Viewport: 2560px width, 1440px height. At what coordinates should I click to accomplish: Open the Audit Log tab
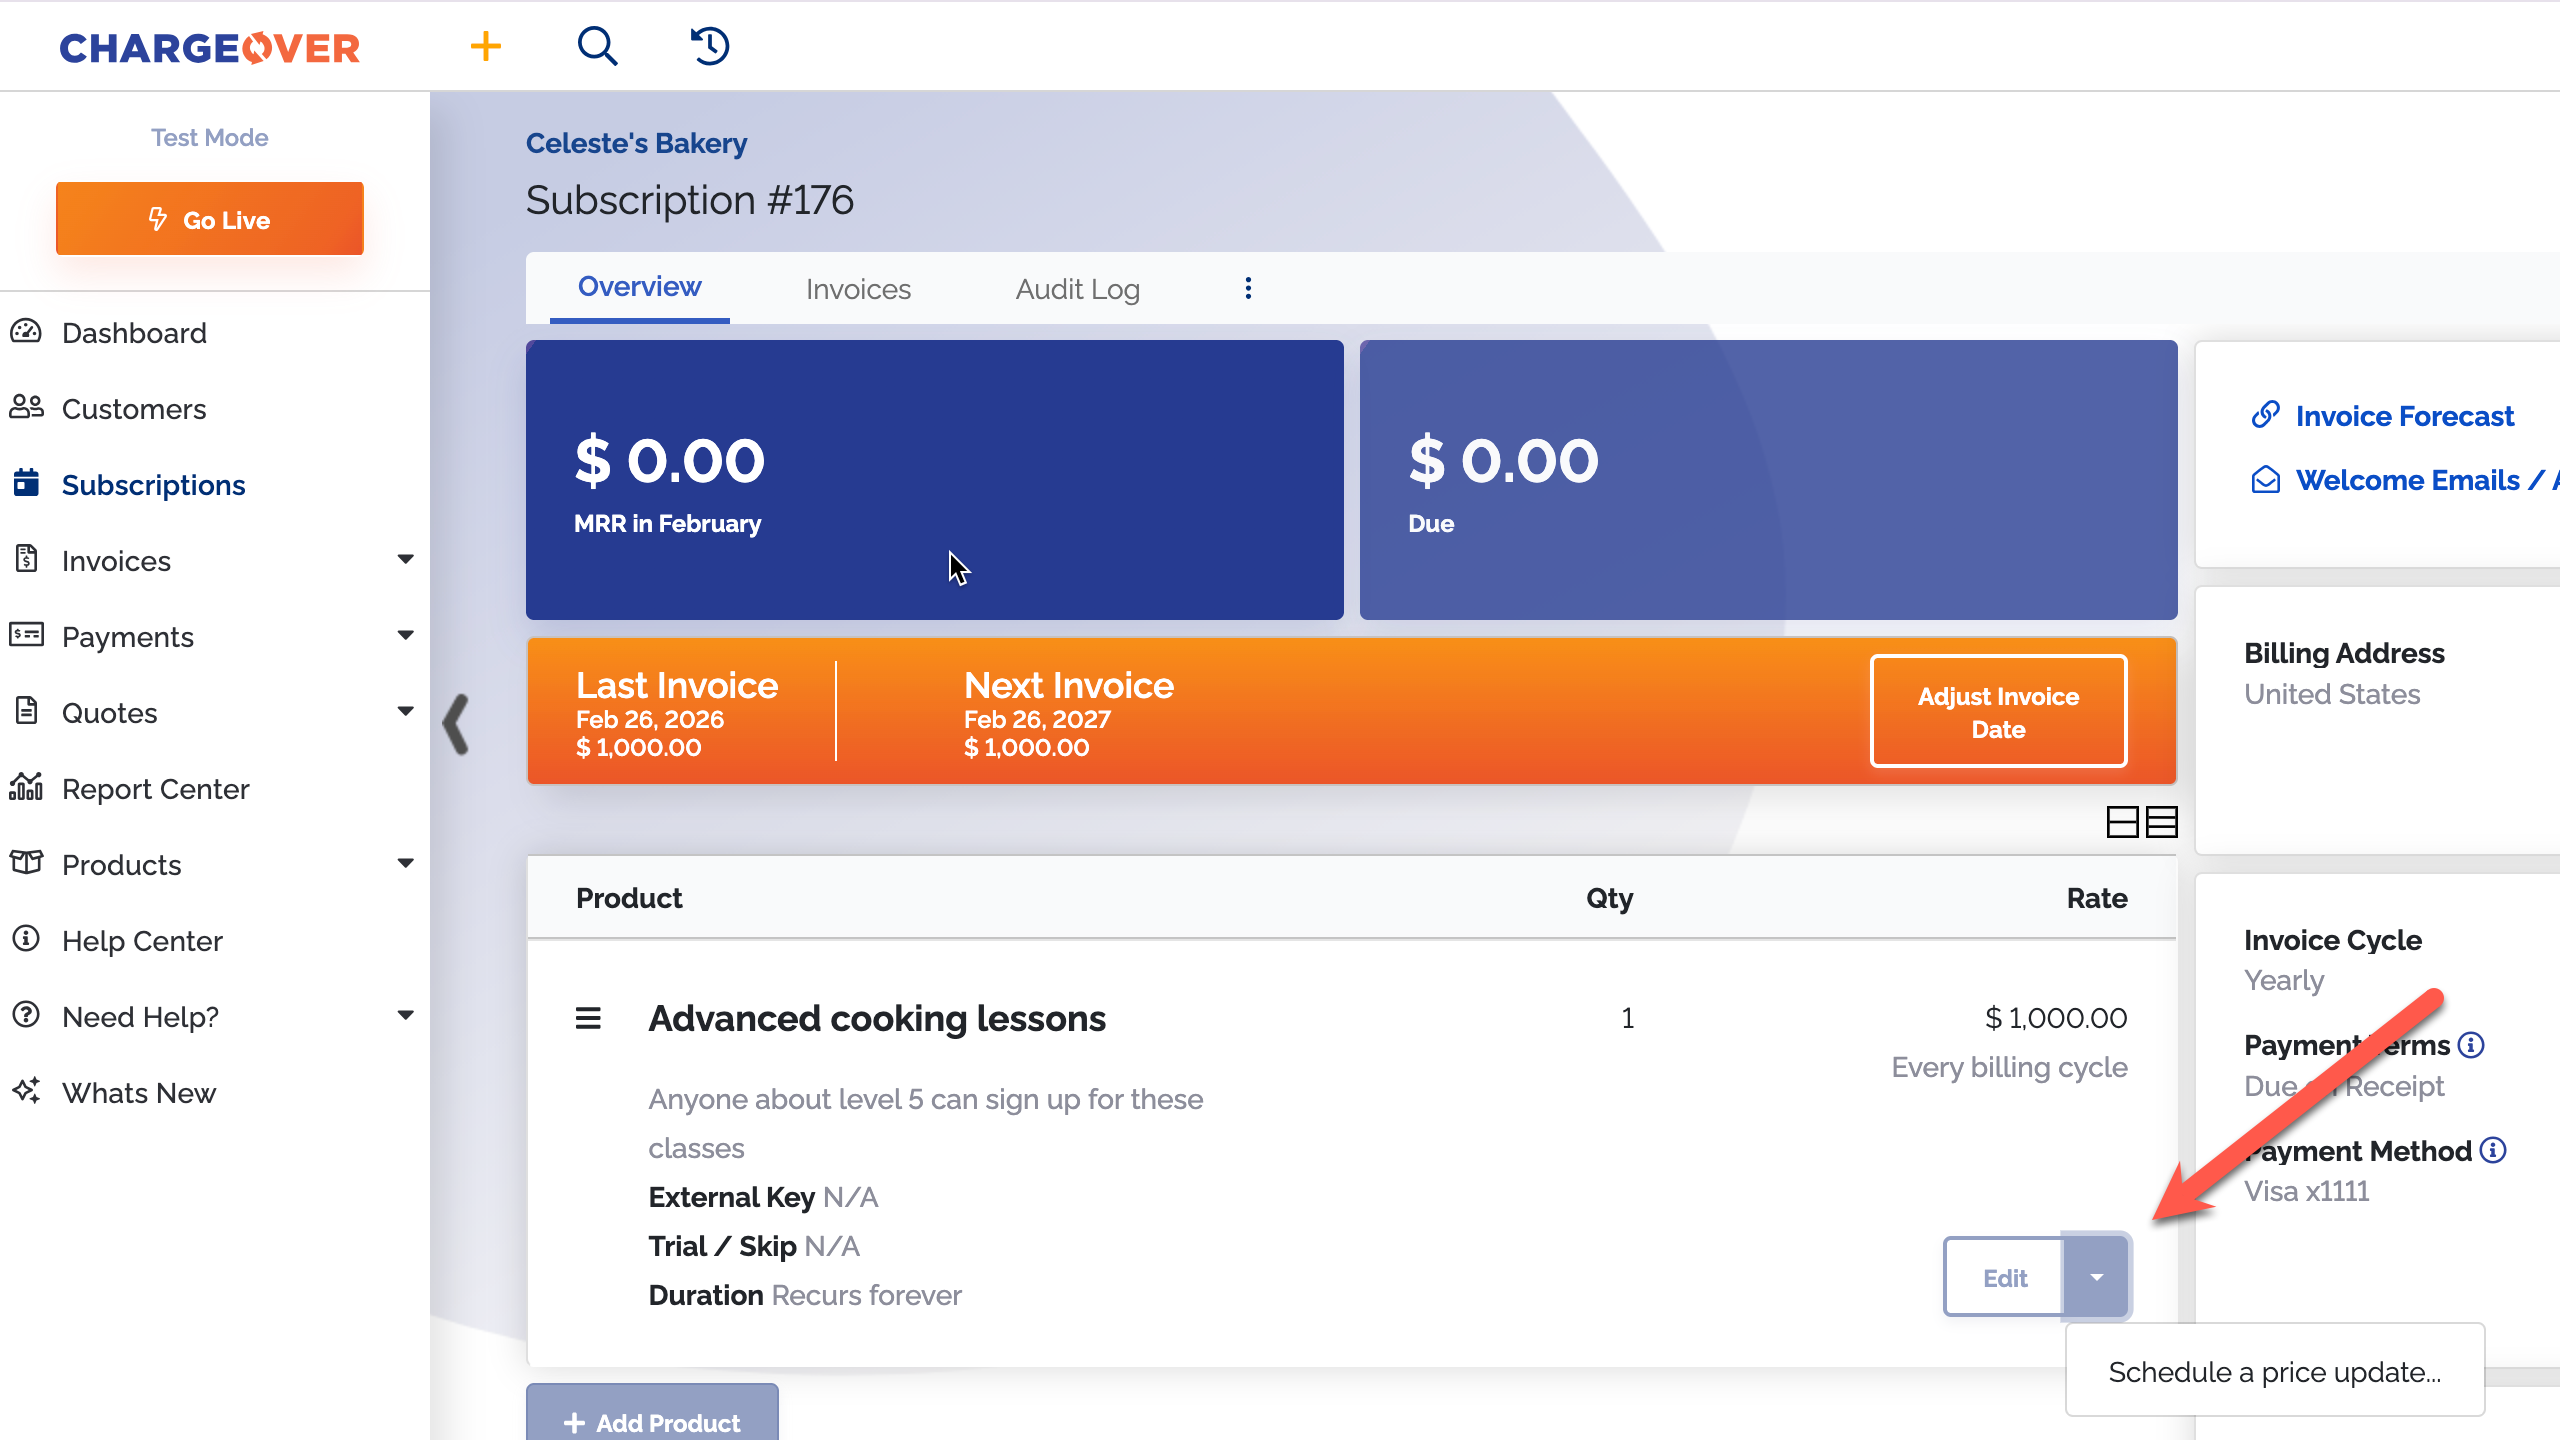(1077, 289)
